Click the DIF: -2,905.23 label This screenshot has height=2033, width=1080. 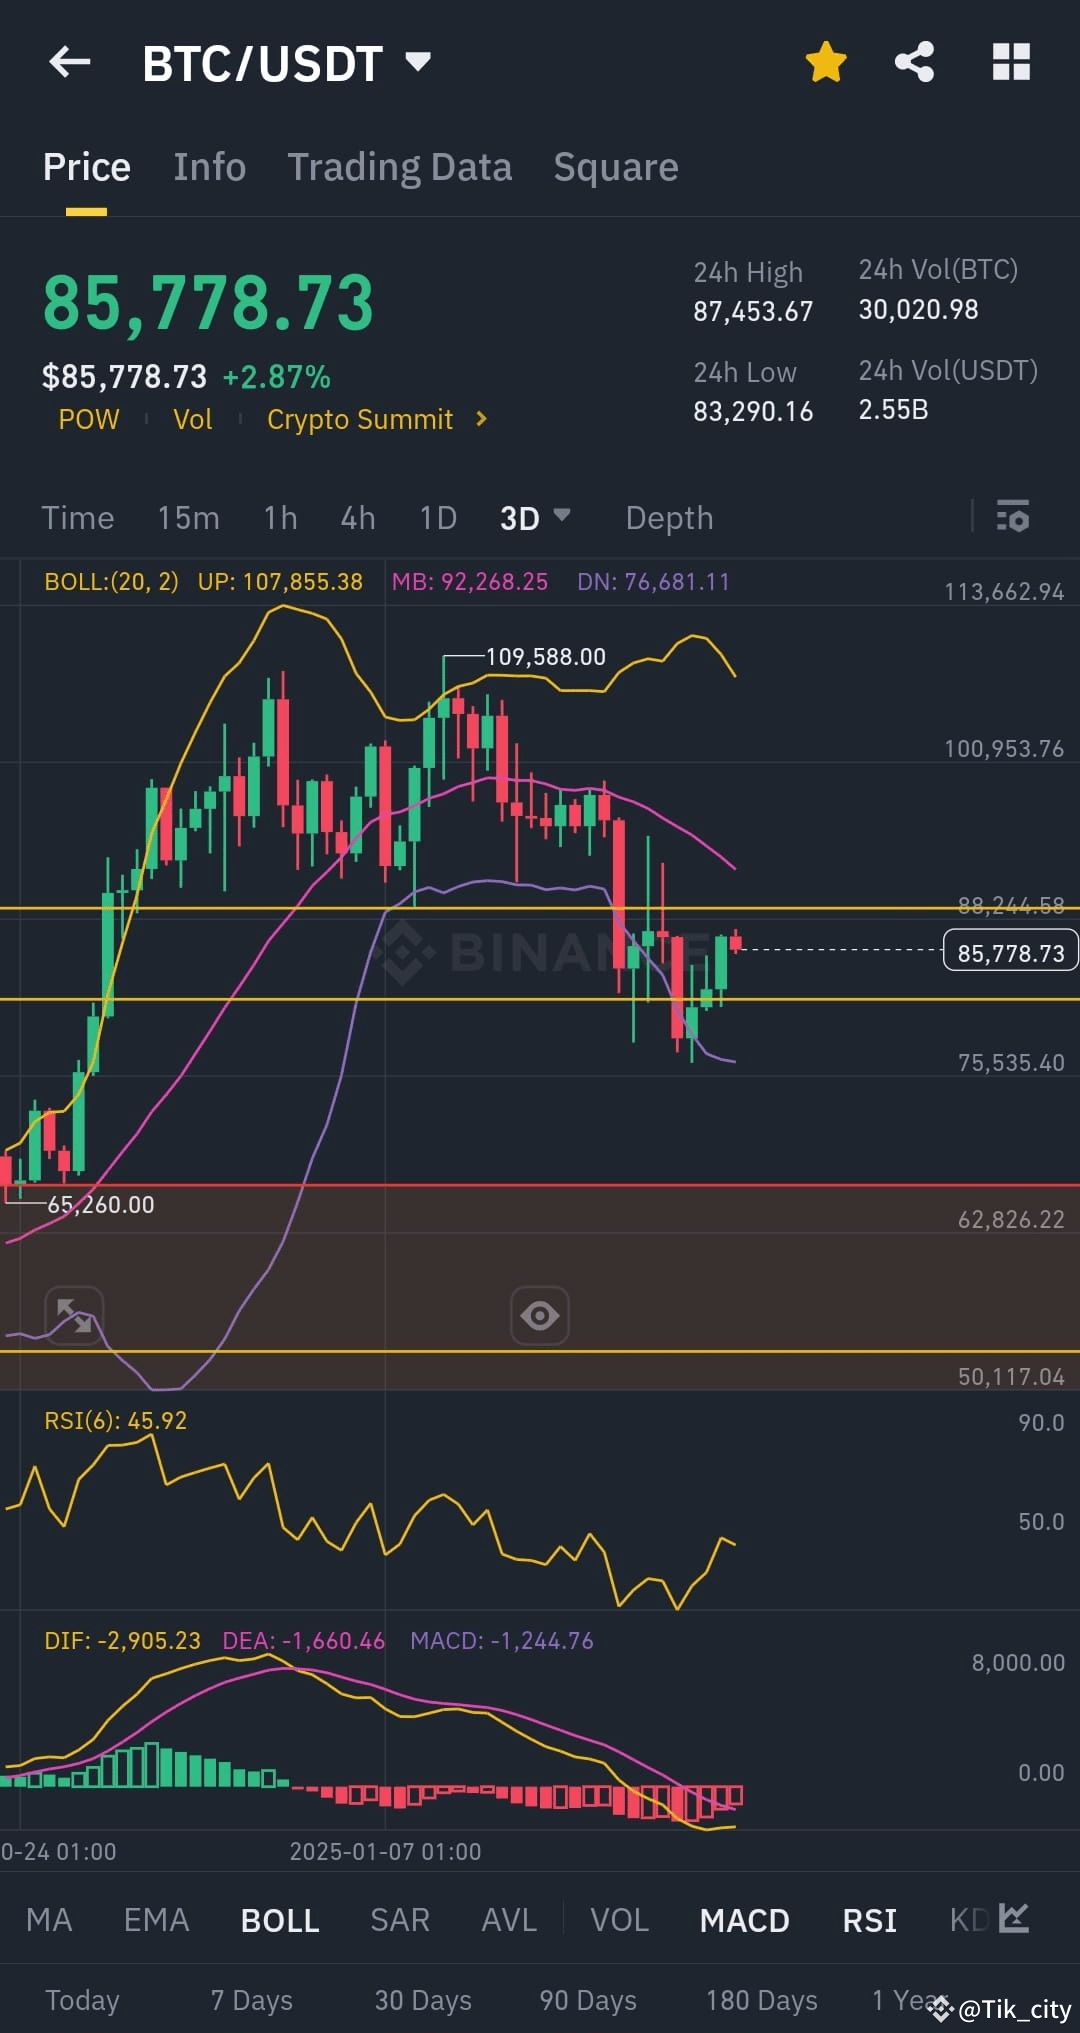coord(122,1640)
